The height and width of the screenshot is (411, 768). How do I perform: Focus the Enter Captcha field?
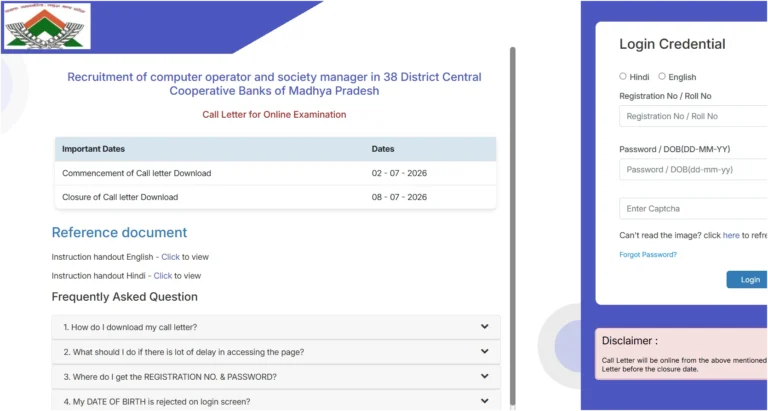(694, 209)
